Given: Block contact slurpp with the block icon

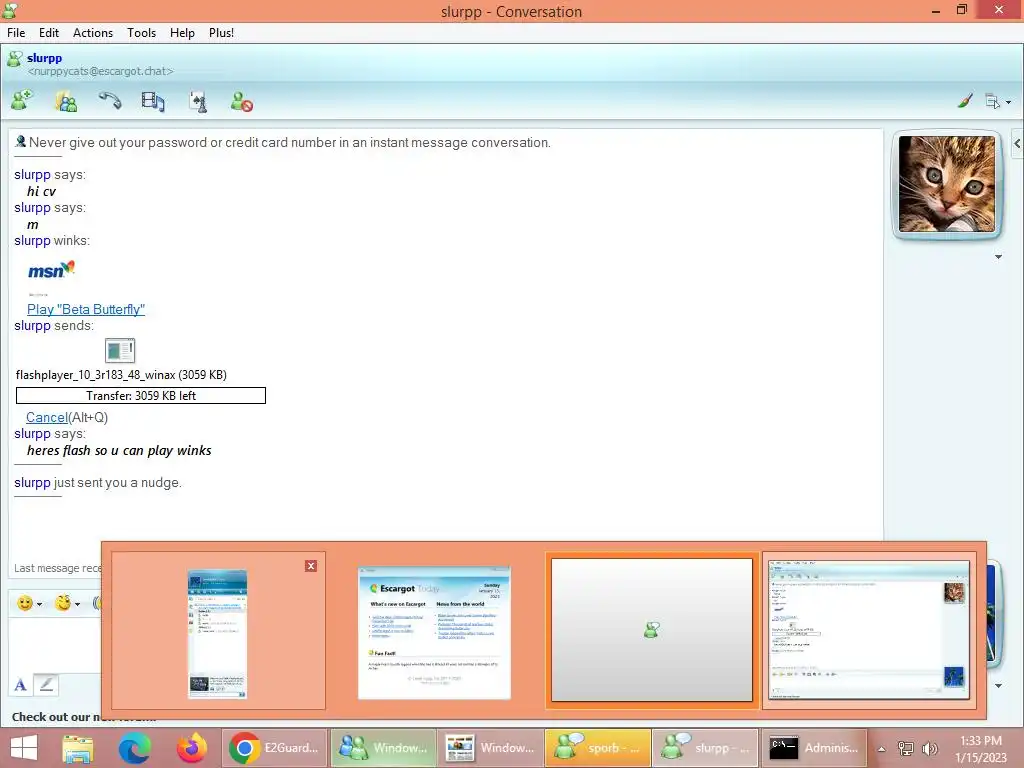Looking at the screenshot, I should tap(242, 101).
